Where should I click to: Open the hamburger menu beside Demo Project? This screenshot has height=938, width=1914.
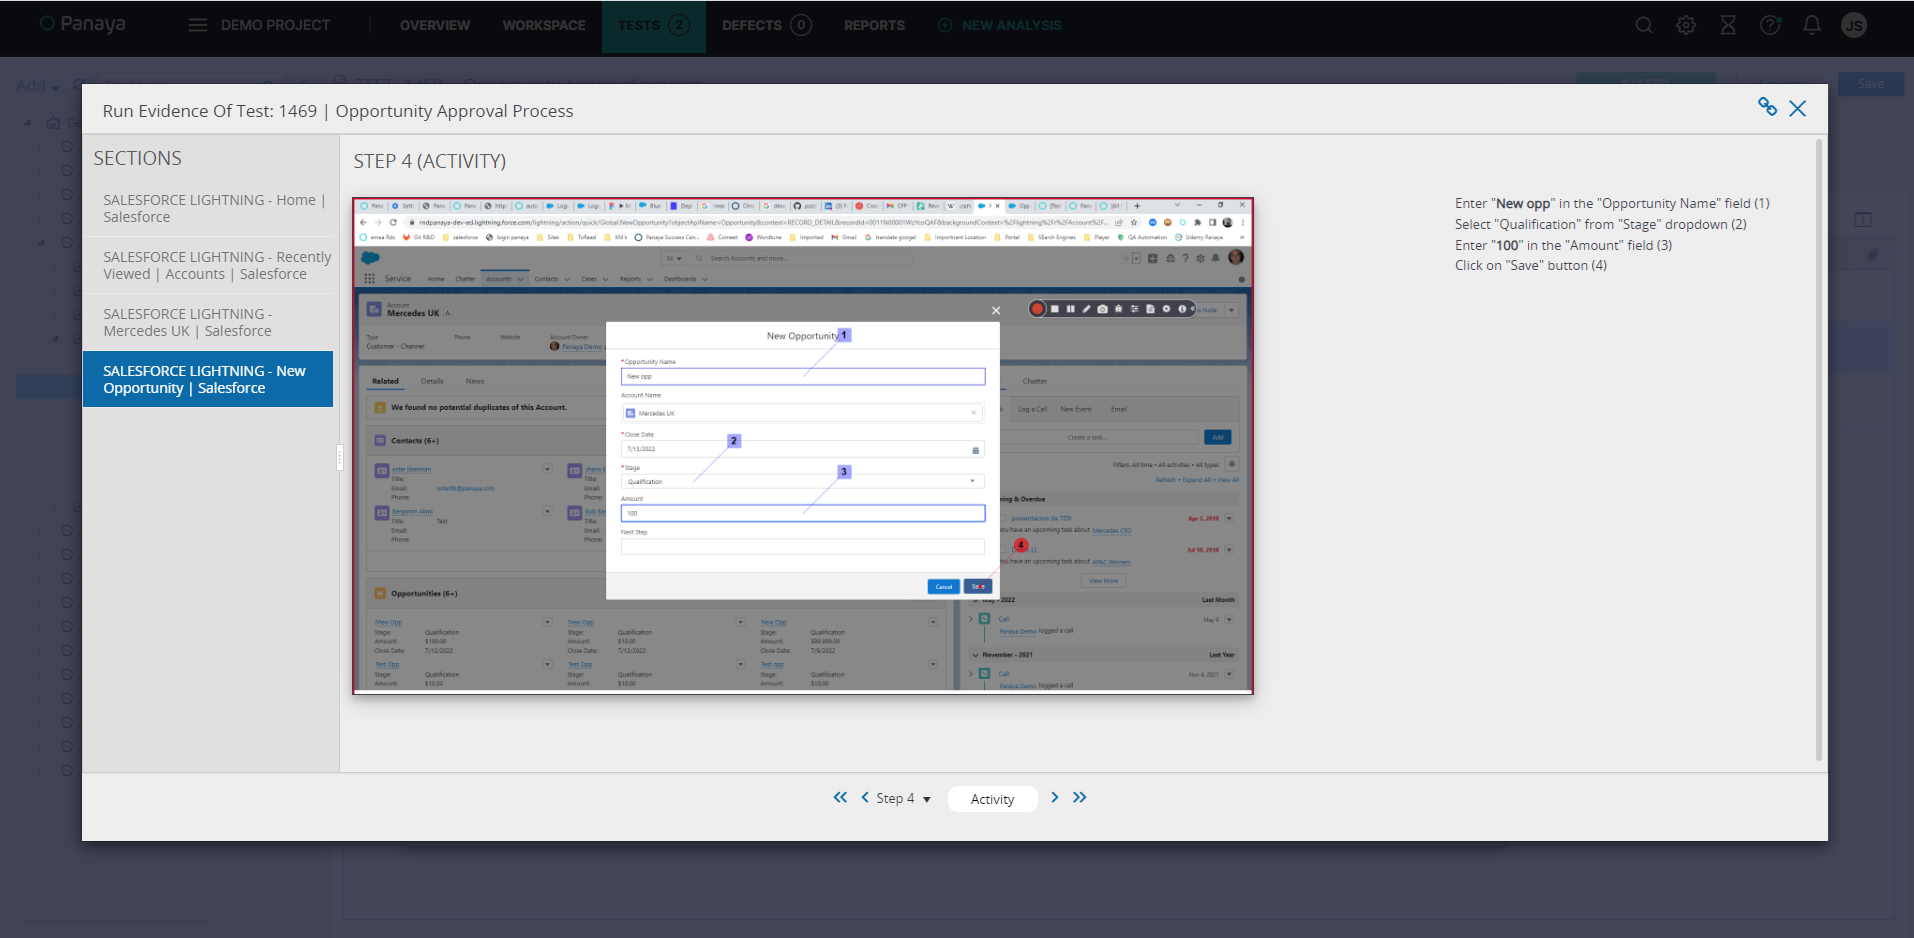click(198, 25)
